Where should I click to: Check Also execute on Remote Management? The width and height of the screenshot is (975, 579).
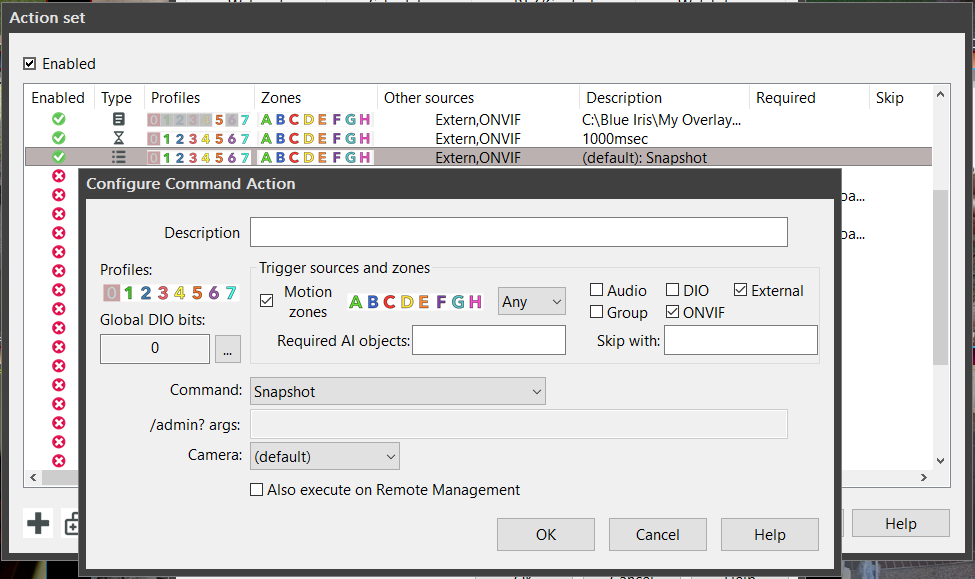click(x=257, y=490)
